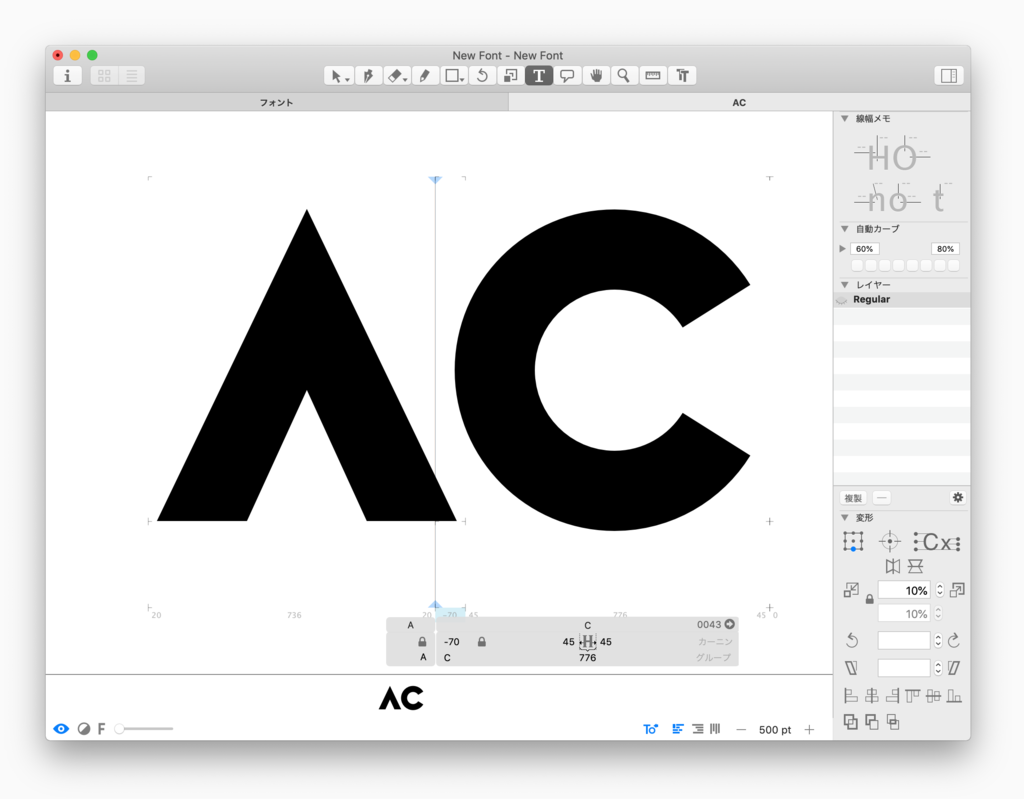Screen dimensions: 1024x799
Task: Collapse the 自動カーブ section
Action: (844, 229)
